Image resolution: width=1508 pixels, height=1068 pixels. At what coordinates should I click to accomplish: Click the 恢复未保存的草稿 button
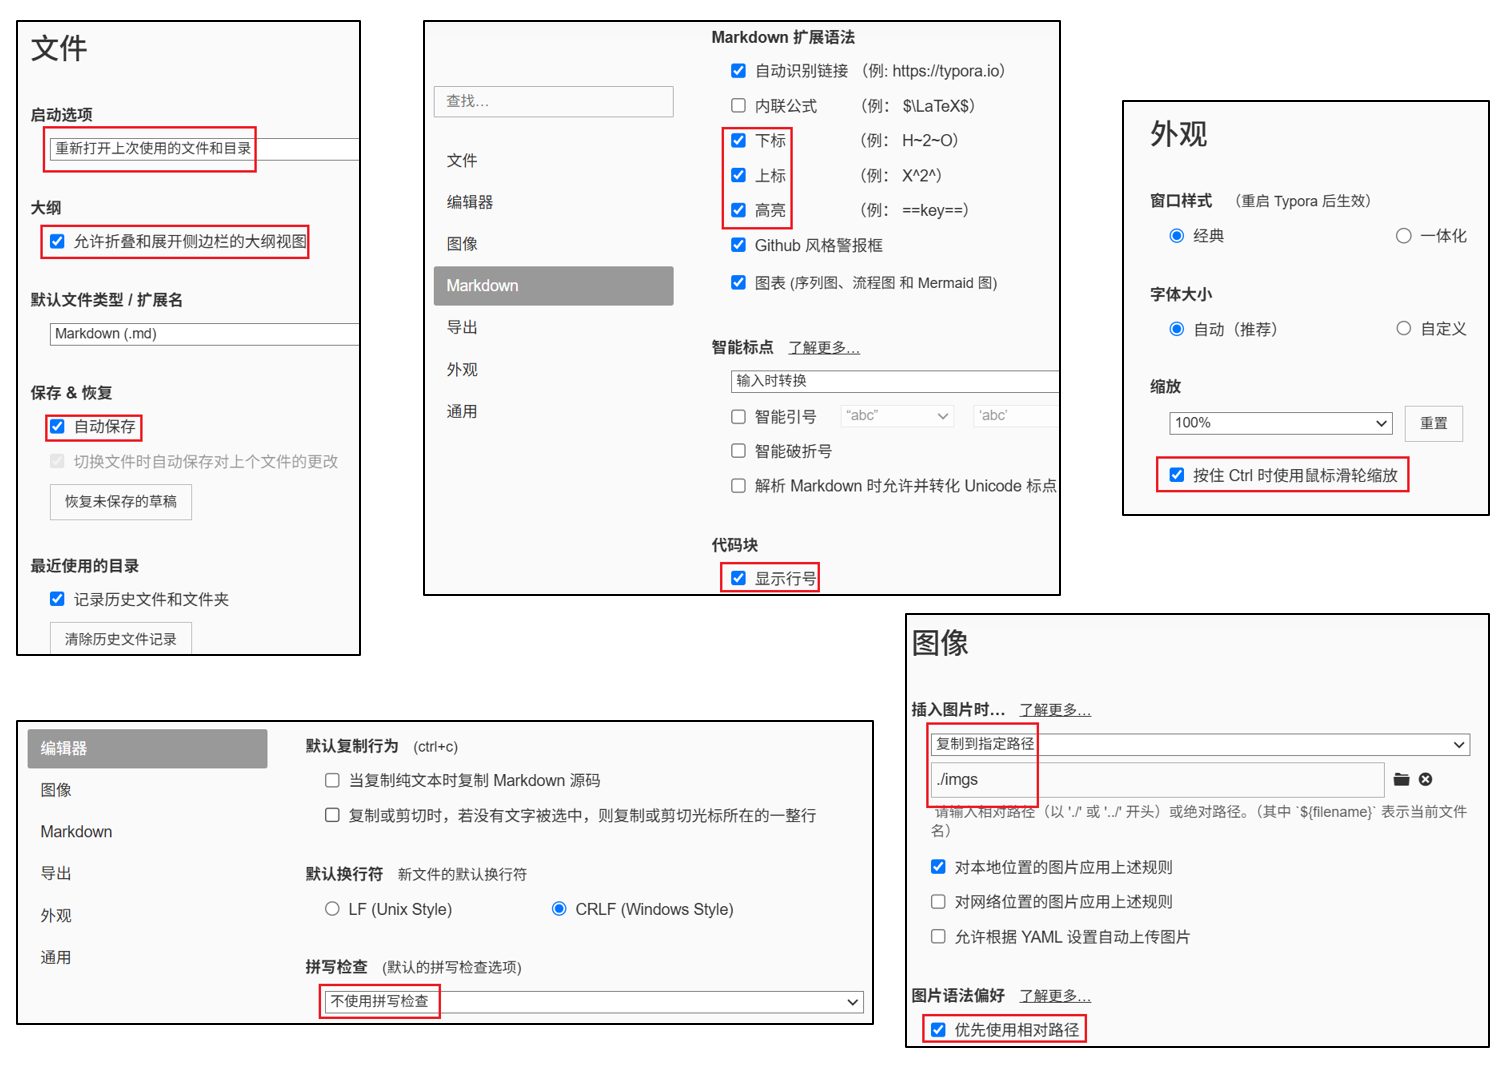(x=121, y=502)
